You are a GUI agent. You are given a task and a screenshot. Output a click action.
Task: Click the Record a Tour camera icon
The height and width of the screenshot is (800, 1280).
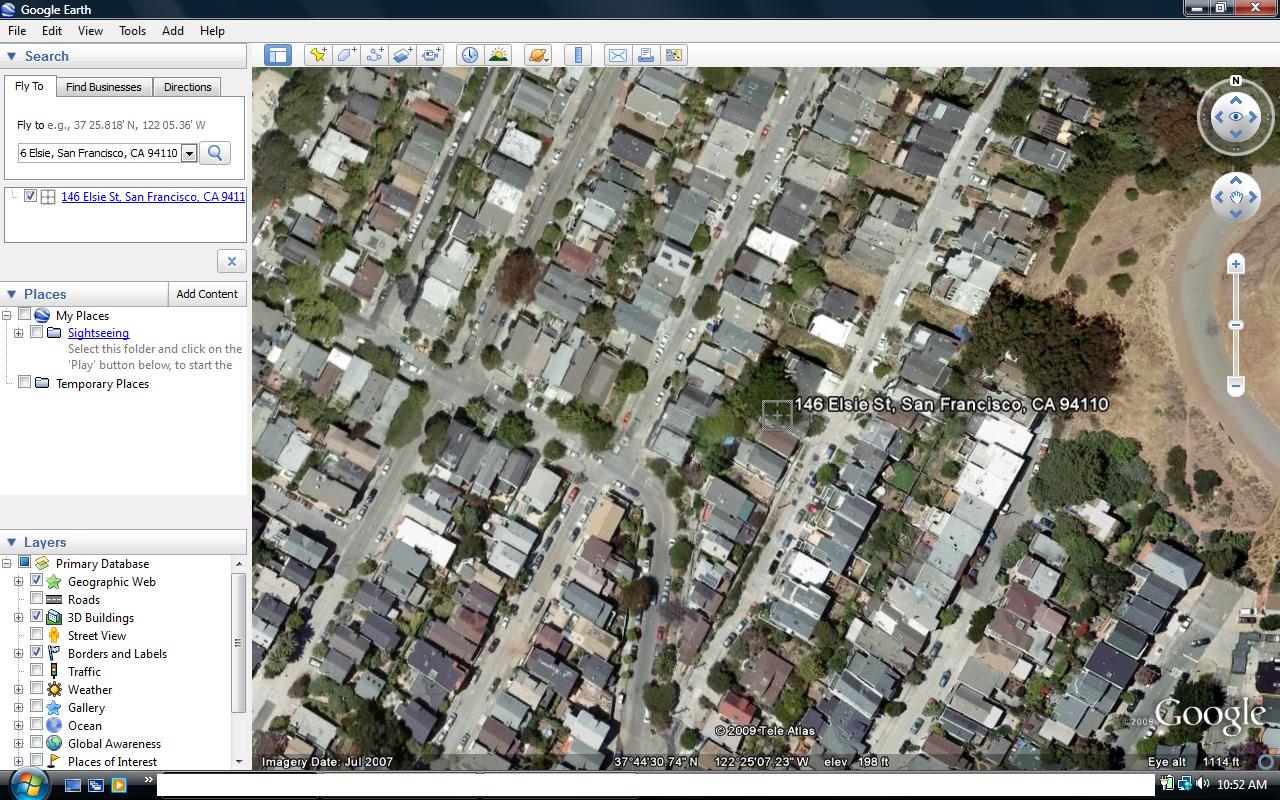(x=431, y=55)
